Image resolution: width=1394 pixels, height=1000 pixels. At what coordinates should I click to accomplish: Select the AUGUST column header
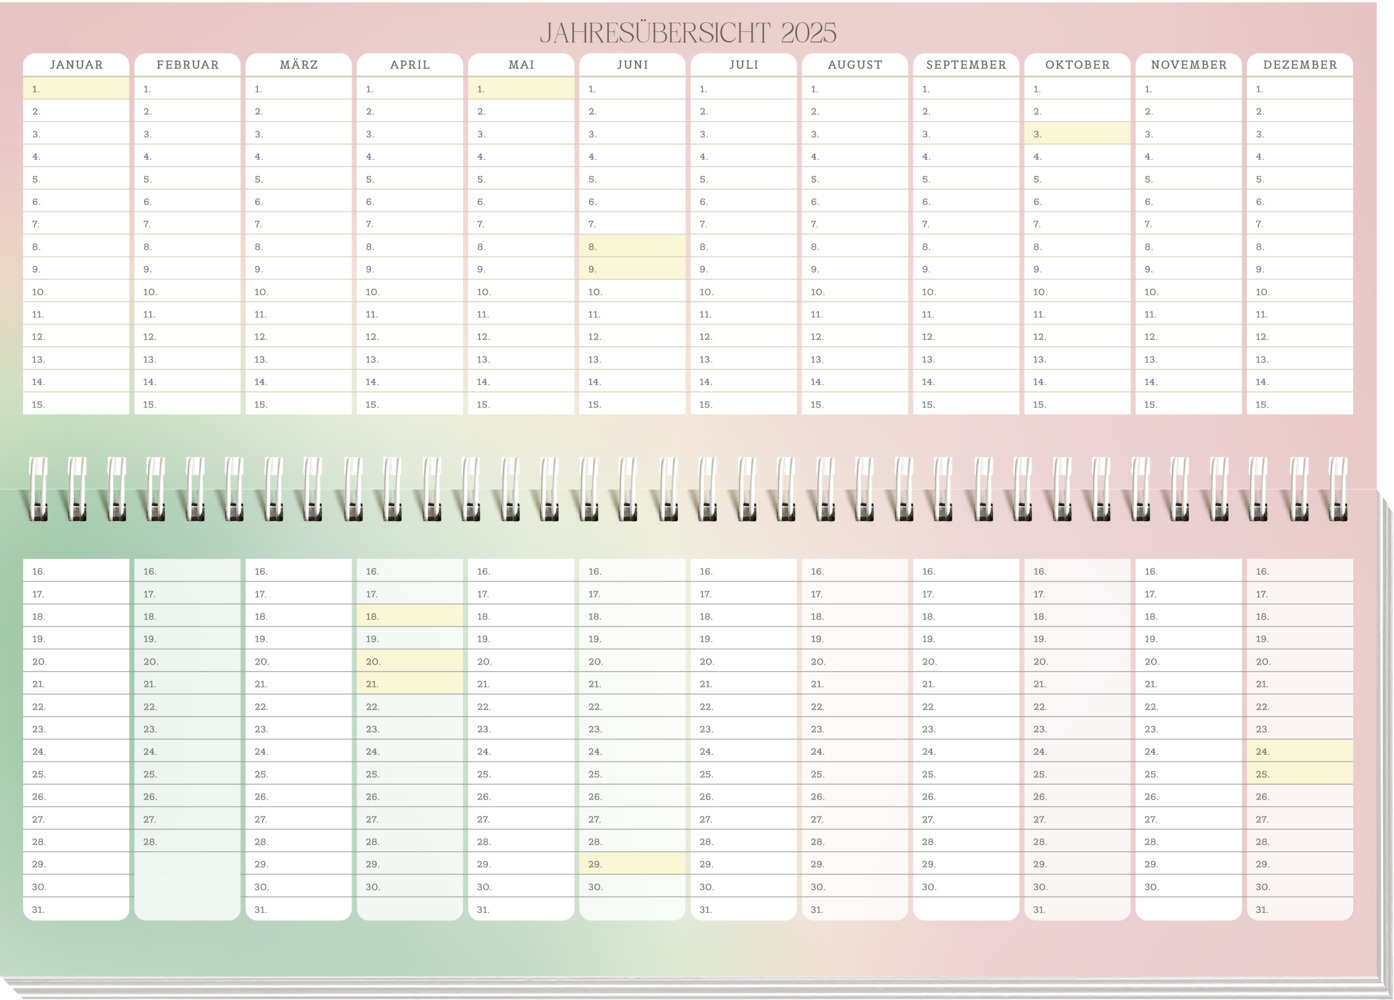pyautogui.click(x=855, y=65)
